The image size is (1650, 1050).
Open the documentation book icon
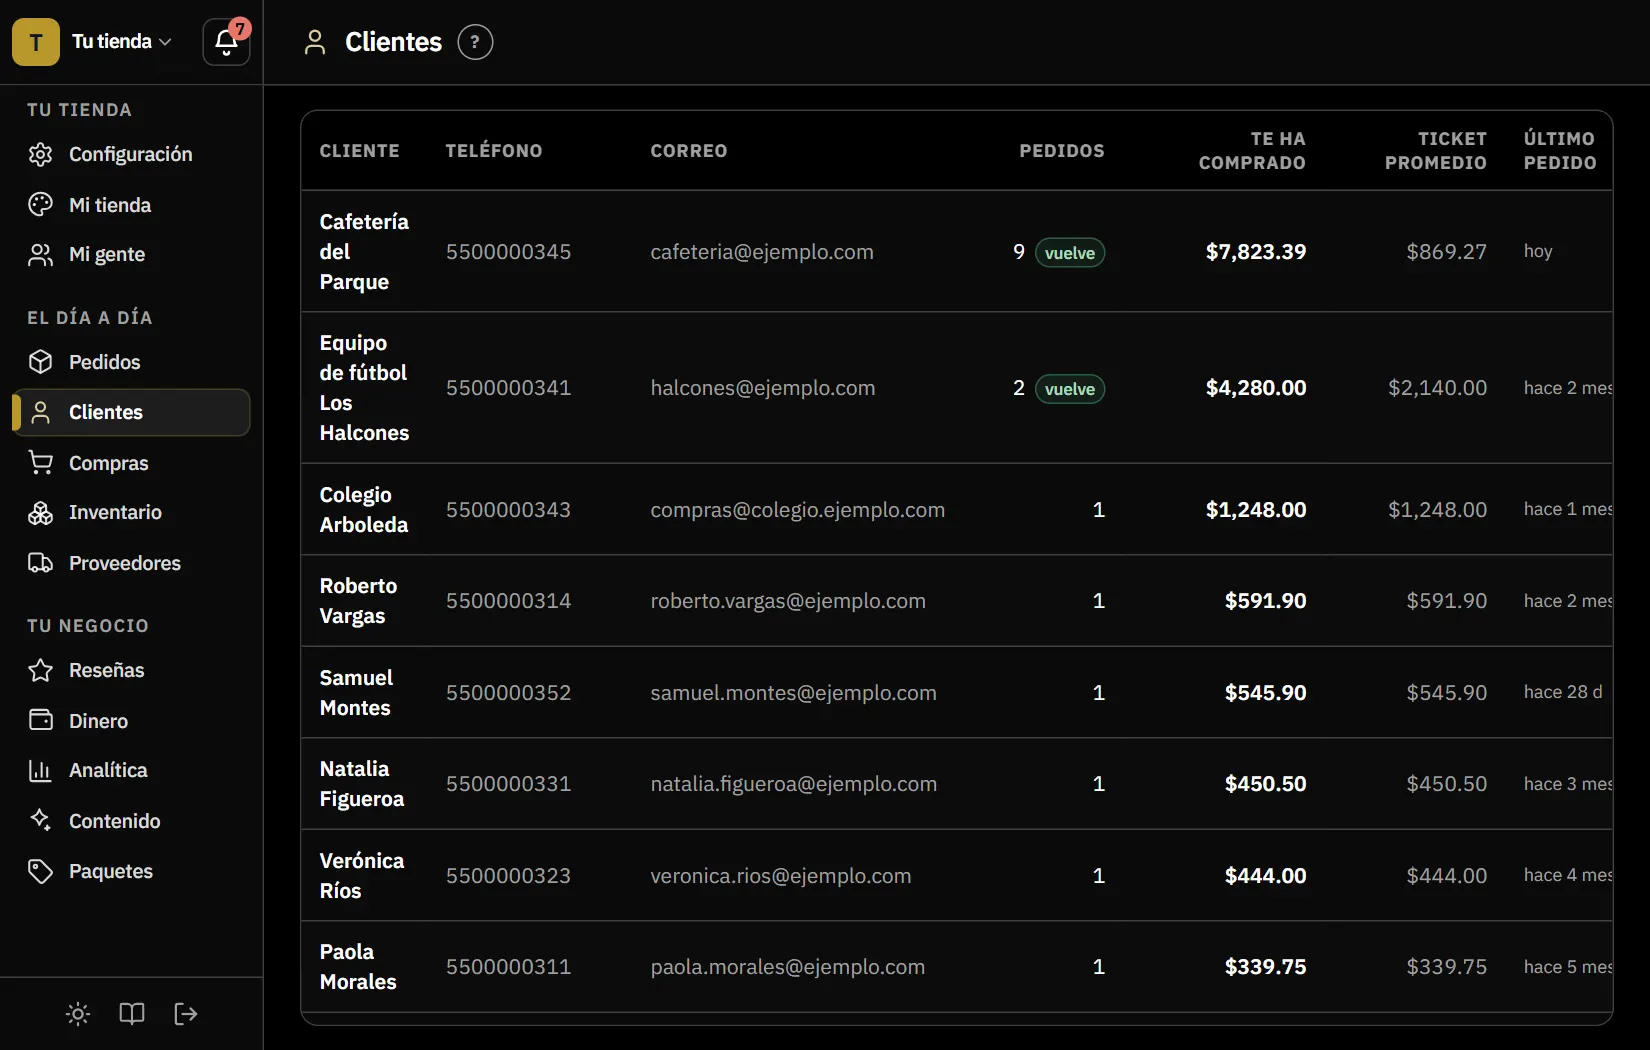click(132, 1014)
